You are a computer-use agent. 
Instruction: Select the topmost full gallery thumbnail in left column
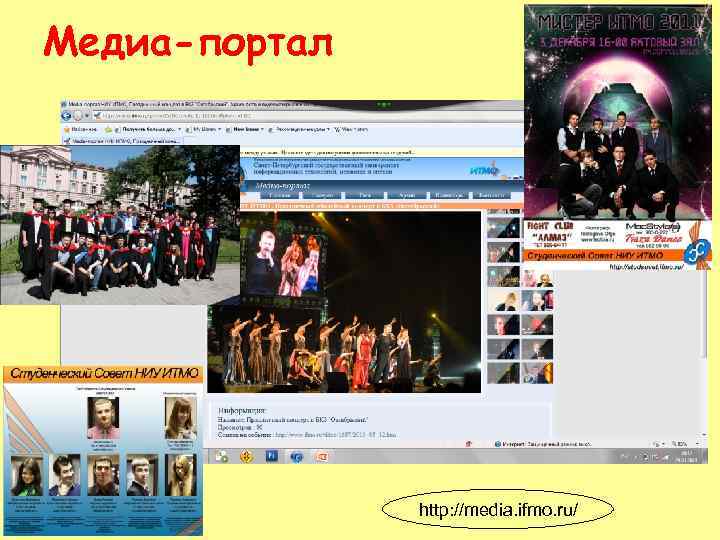pos(503,228)
